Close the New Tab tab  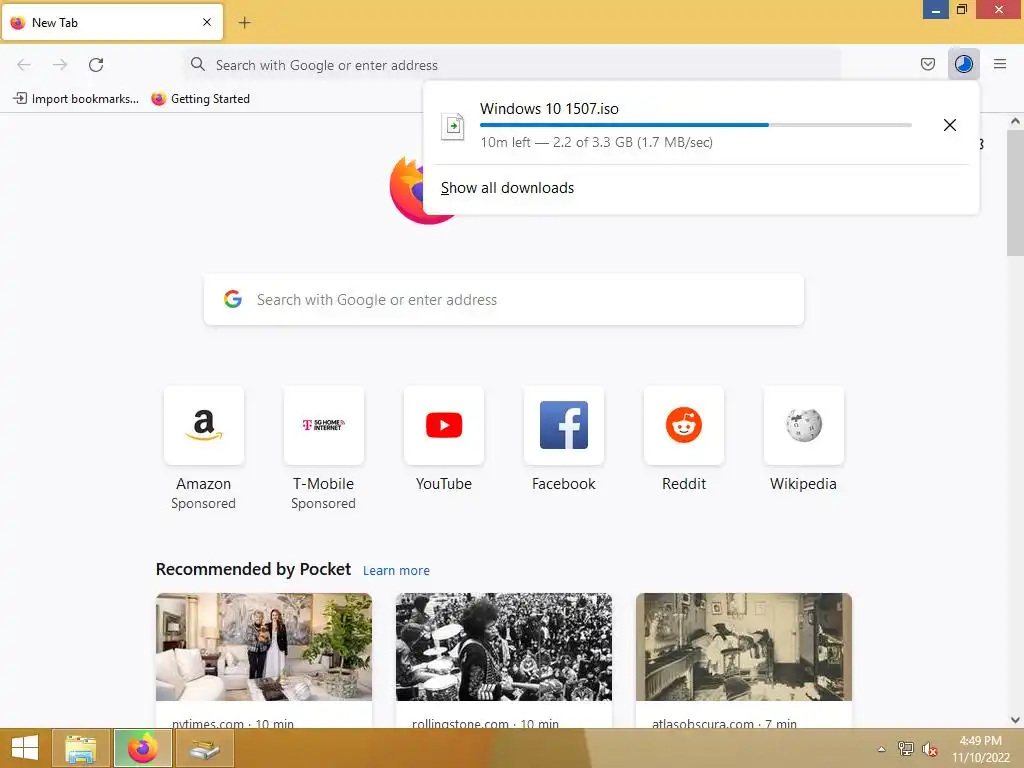[207, 22]
